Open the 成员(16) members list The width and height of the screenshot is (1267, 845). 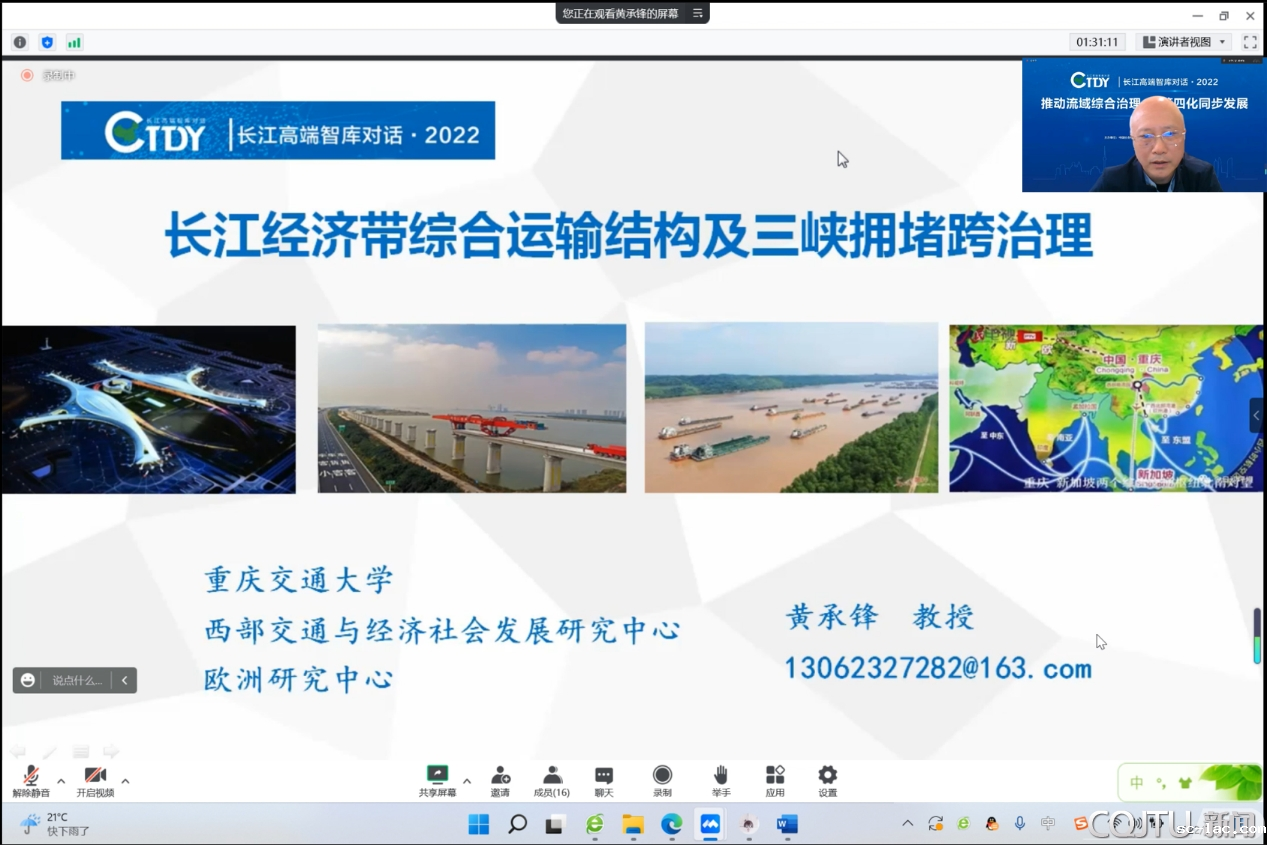pos(552,781)
